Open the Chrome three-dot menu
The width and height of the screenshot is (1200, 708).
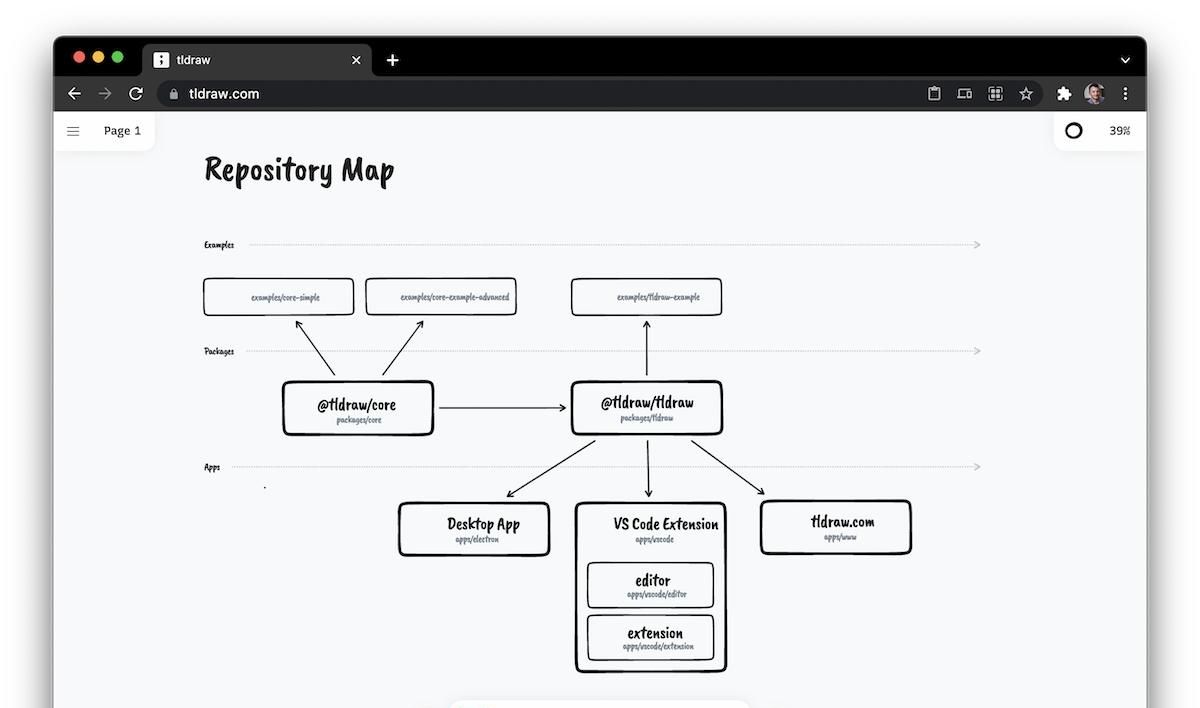1125,94
